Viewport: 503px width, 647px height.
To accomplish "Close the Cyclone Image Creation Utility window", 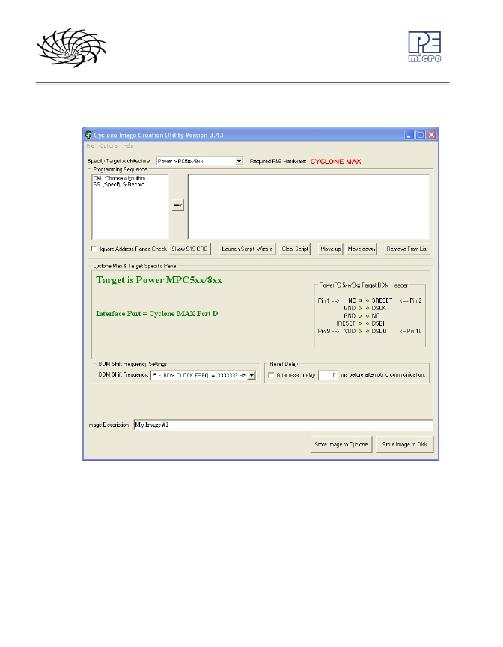I will point(431,135).
